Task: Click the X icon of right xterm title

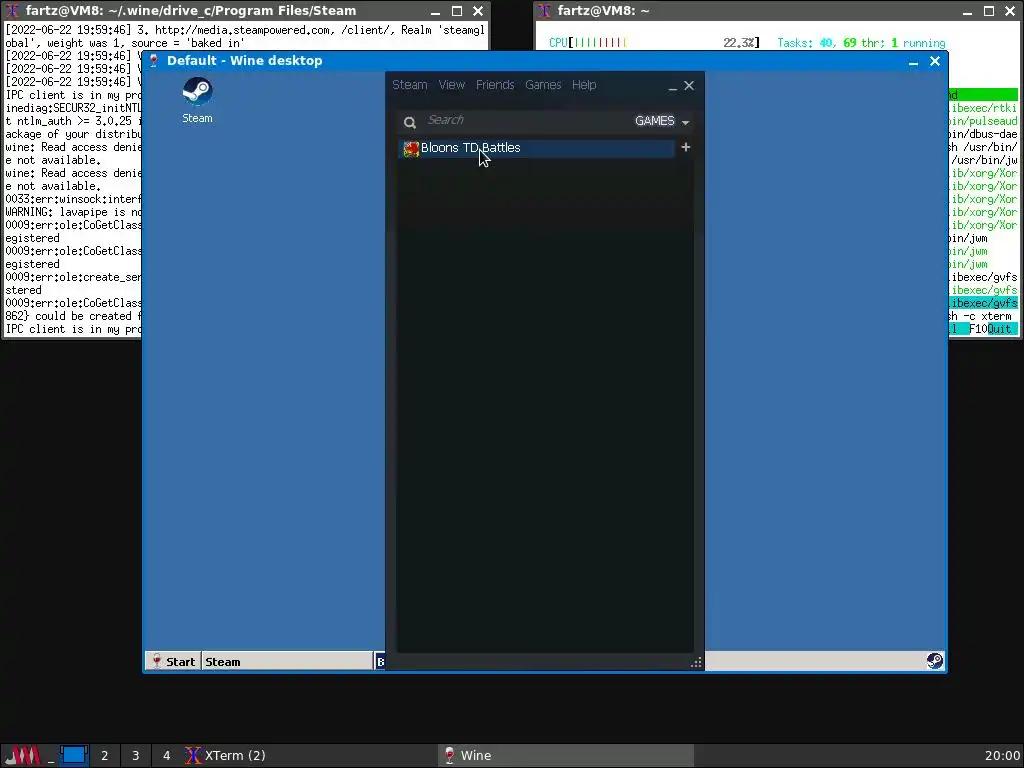Action: (x=544, y=11)
